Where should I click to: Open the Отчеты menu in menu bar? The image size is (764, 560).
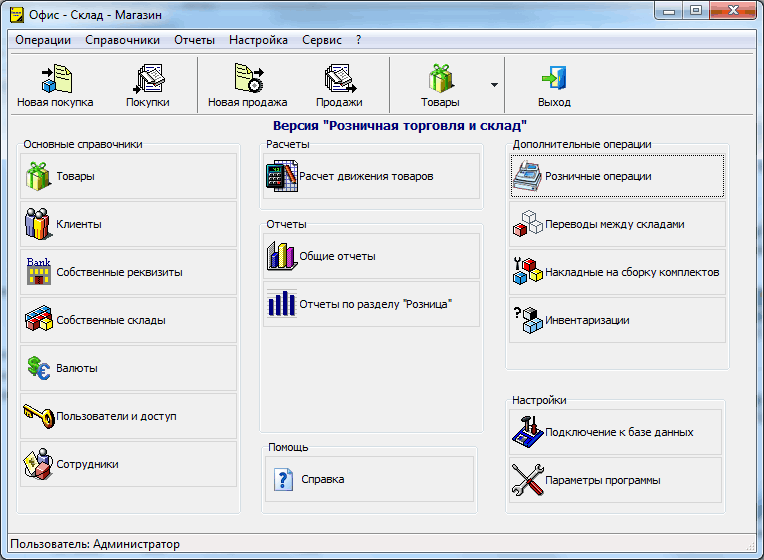point(194,40)
